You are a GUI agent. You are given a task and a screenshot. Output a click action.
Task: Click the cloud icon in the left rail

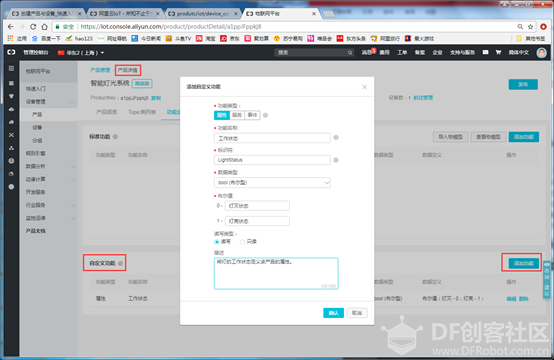pos(11,109)
